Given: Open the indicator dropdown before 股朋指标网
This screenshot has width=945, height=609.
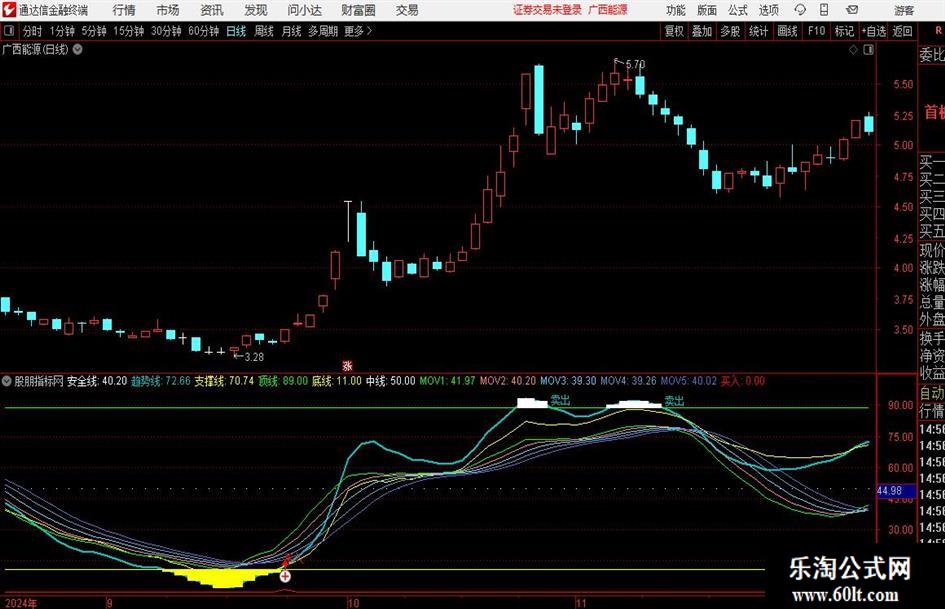Looking at the screenshot, I should point(7,380).
